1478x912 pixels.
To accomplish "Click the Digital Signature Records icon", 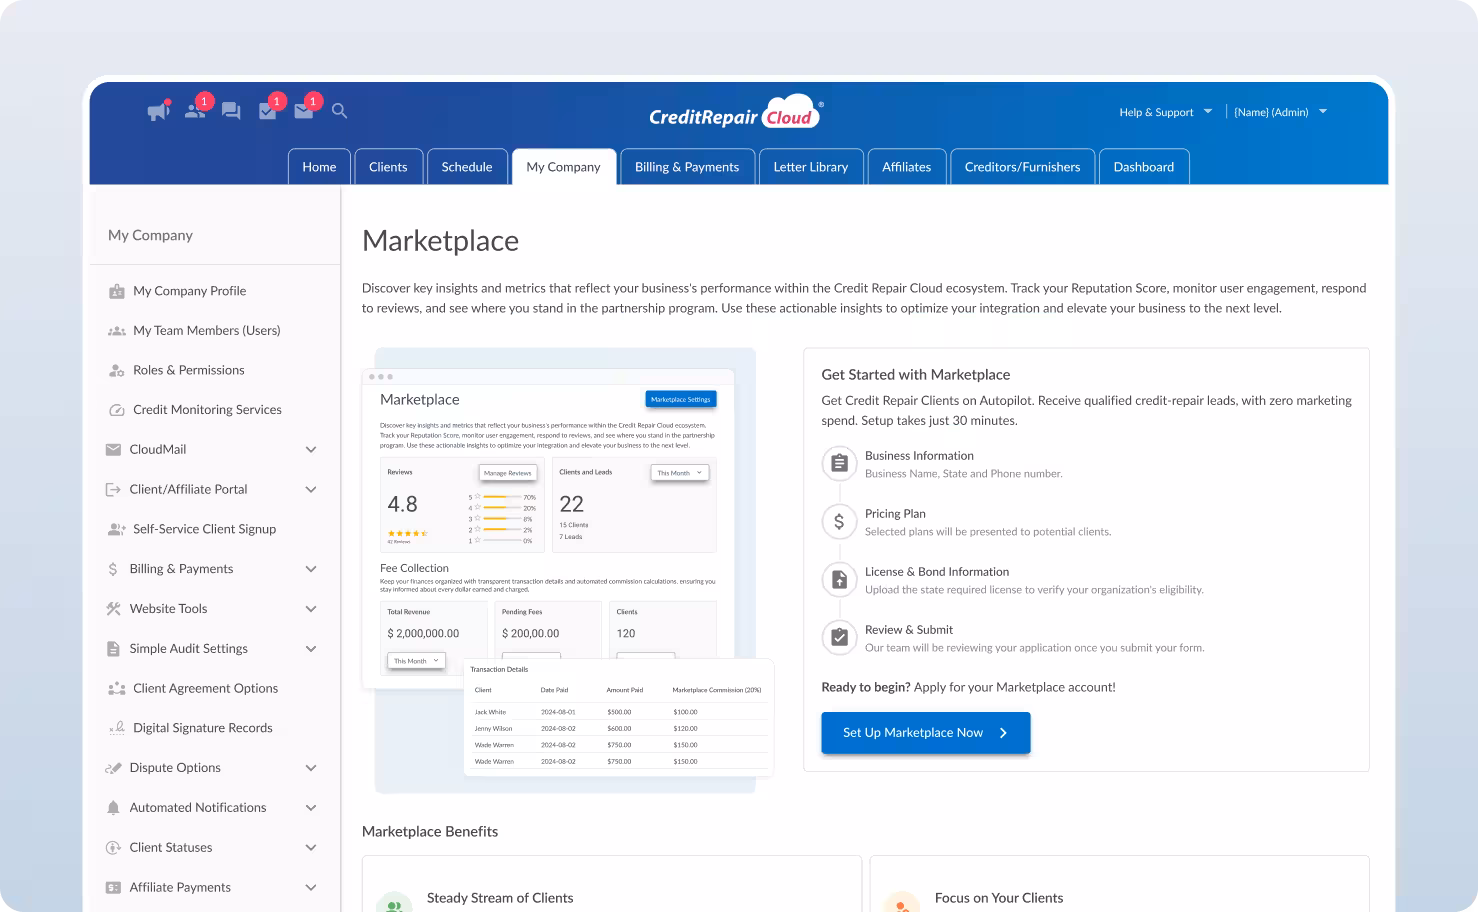I will point(117,728).
